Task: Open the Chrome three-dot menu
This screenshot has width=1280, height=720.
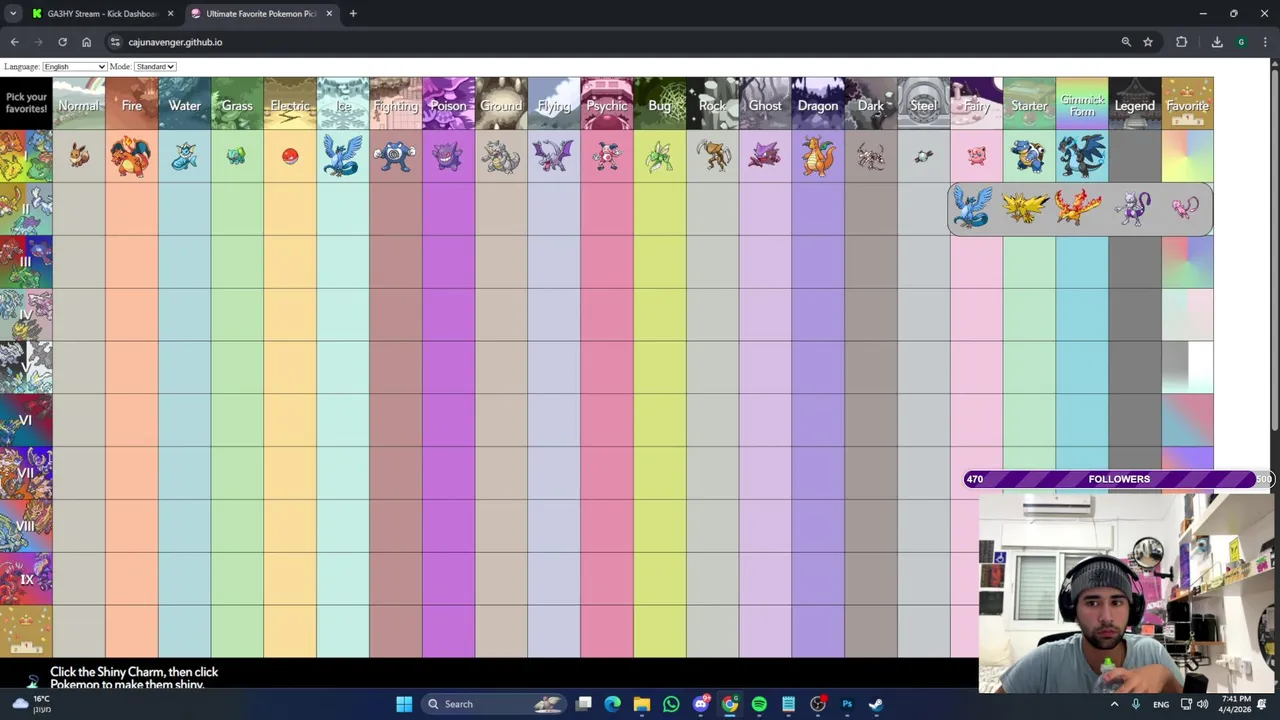Action: coord(1263,42)
